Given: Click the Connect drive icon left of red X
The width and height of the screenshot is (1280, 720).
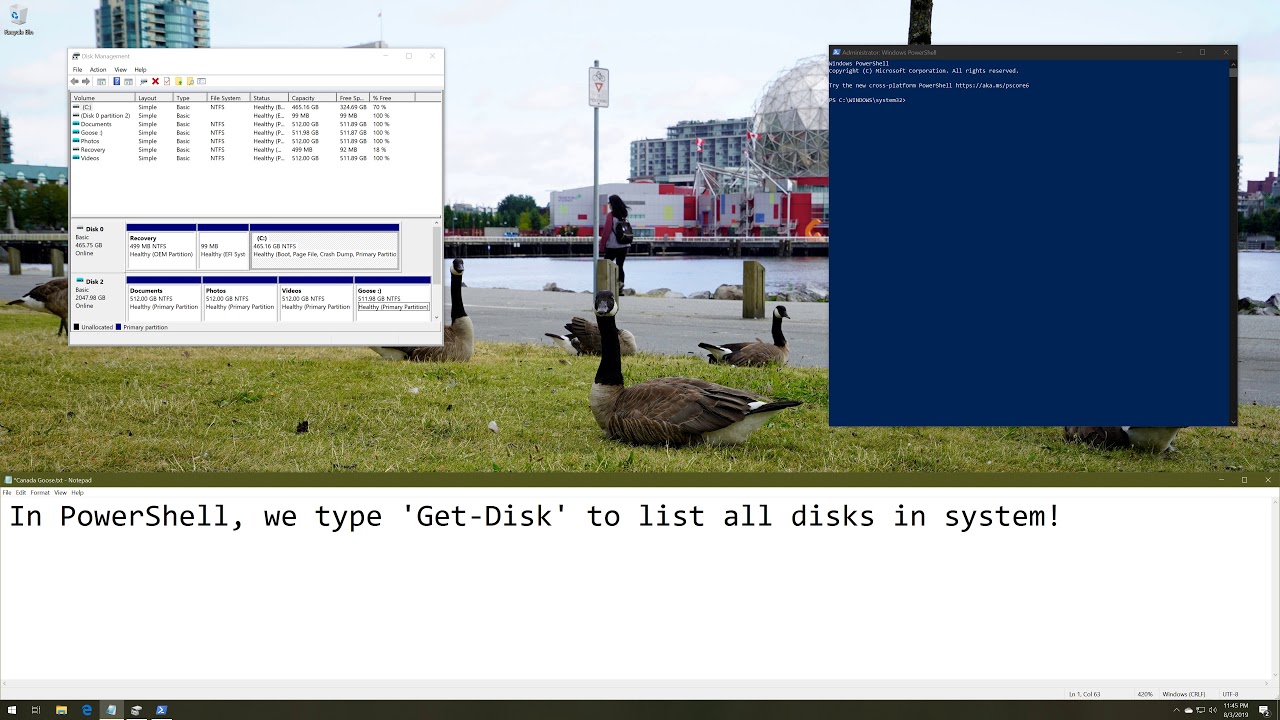Looking at the screenshot, I should click(143, 81).
